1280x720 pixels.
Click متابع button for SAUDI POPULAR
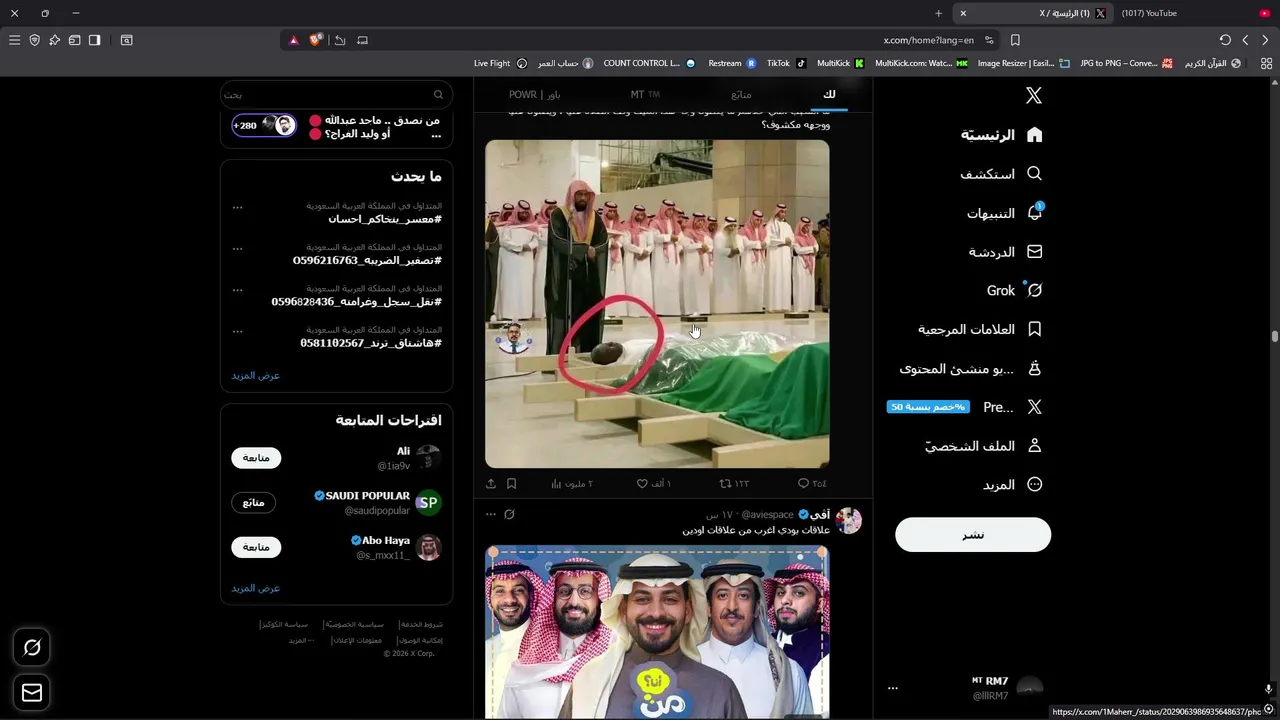253,502
